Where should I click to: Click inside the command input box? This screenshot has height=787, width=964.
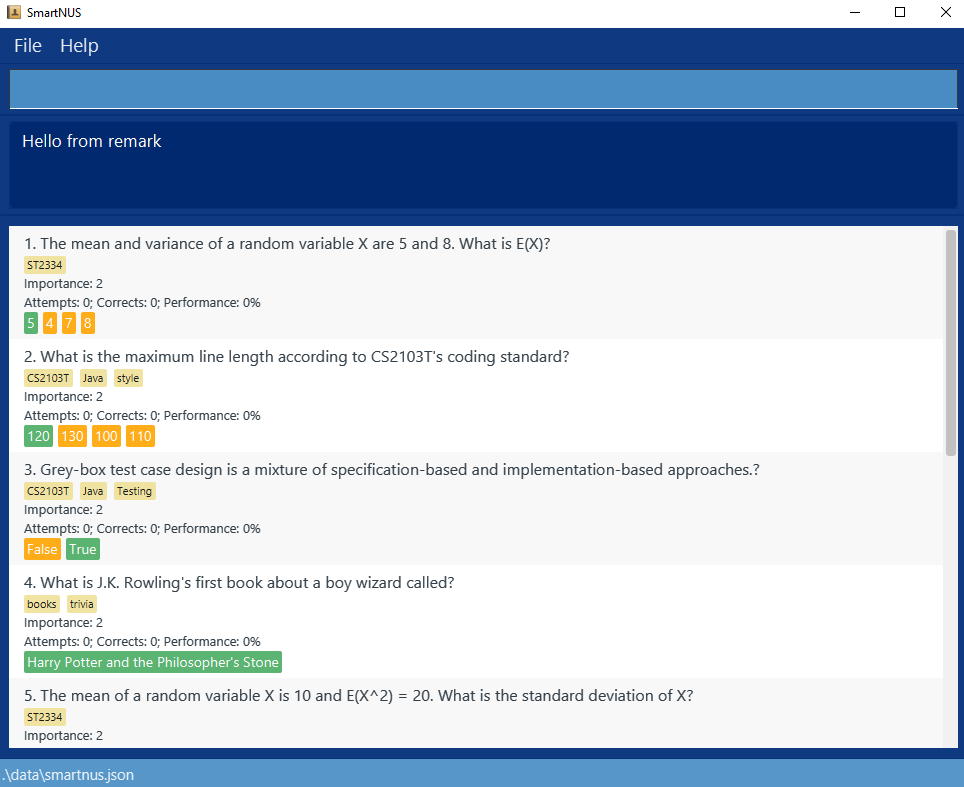click(482, 89)
